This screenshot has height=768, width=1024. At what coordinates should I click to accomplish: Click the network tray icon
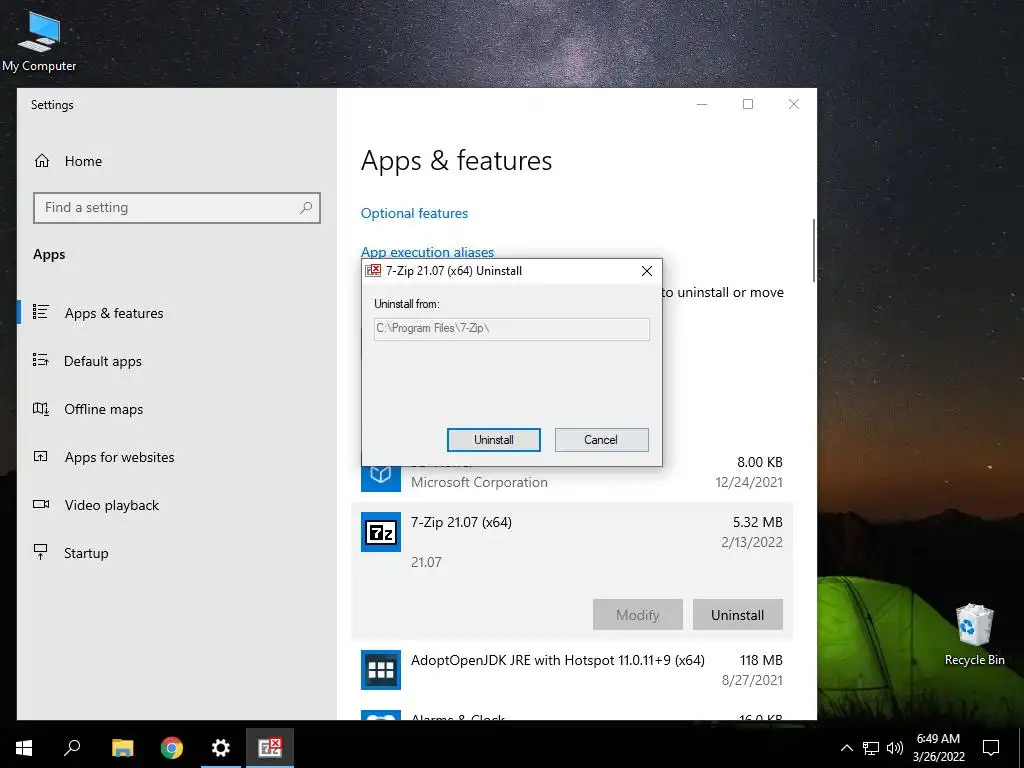click(x=871, y=748)
